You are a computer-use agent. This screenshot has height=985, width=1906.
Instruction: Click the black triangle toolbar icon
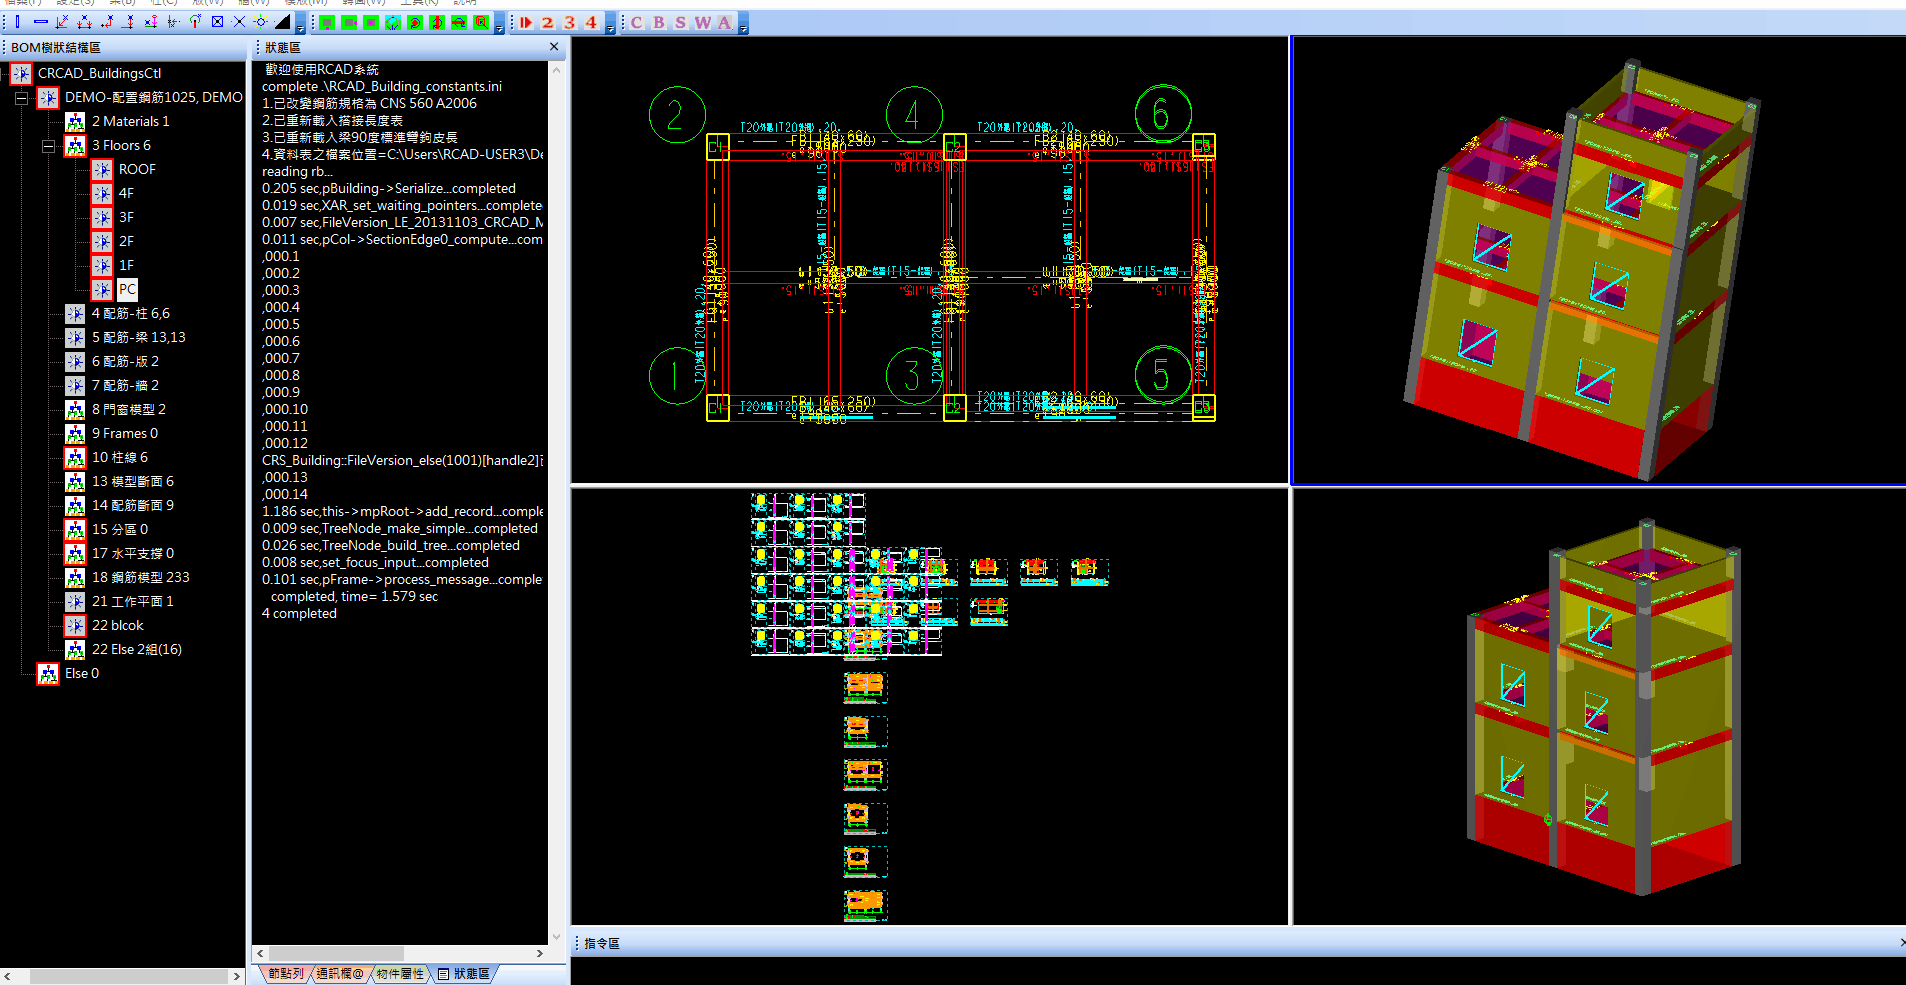point(283,22)
